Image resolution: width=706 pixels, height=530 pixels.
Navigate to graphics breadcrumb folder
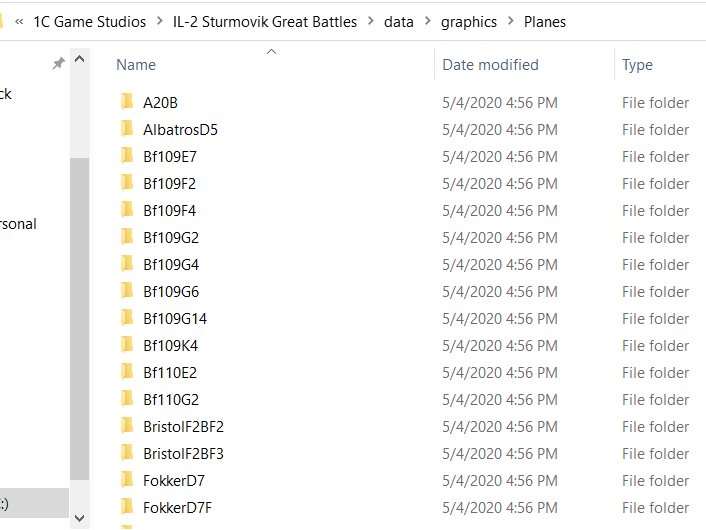pyautogui.click(x=469, y=22)
